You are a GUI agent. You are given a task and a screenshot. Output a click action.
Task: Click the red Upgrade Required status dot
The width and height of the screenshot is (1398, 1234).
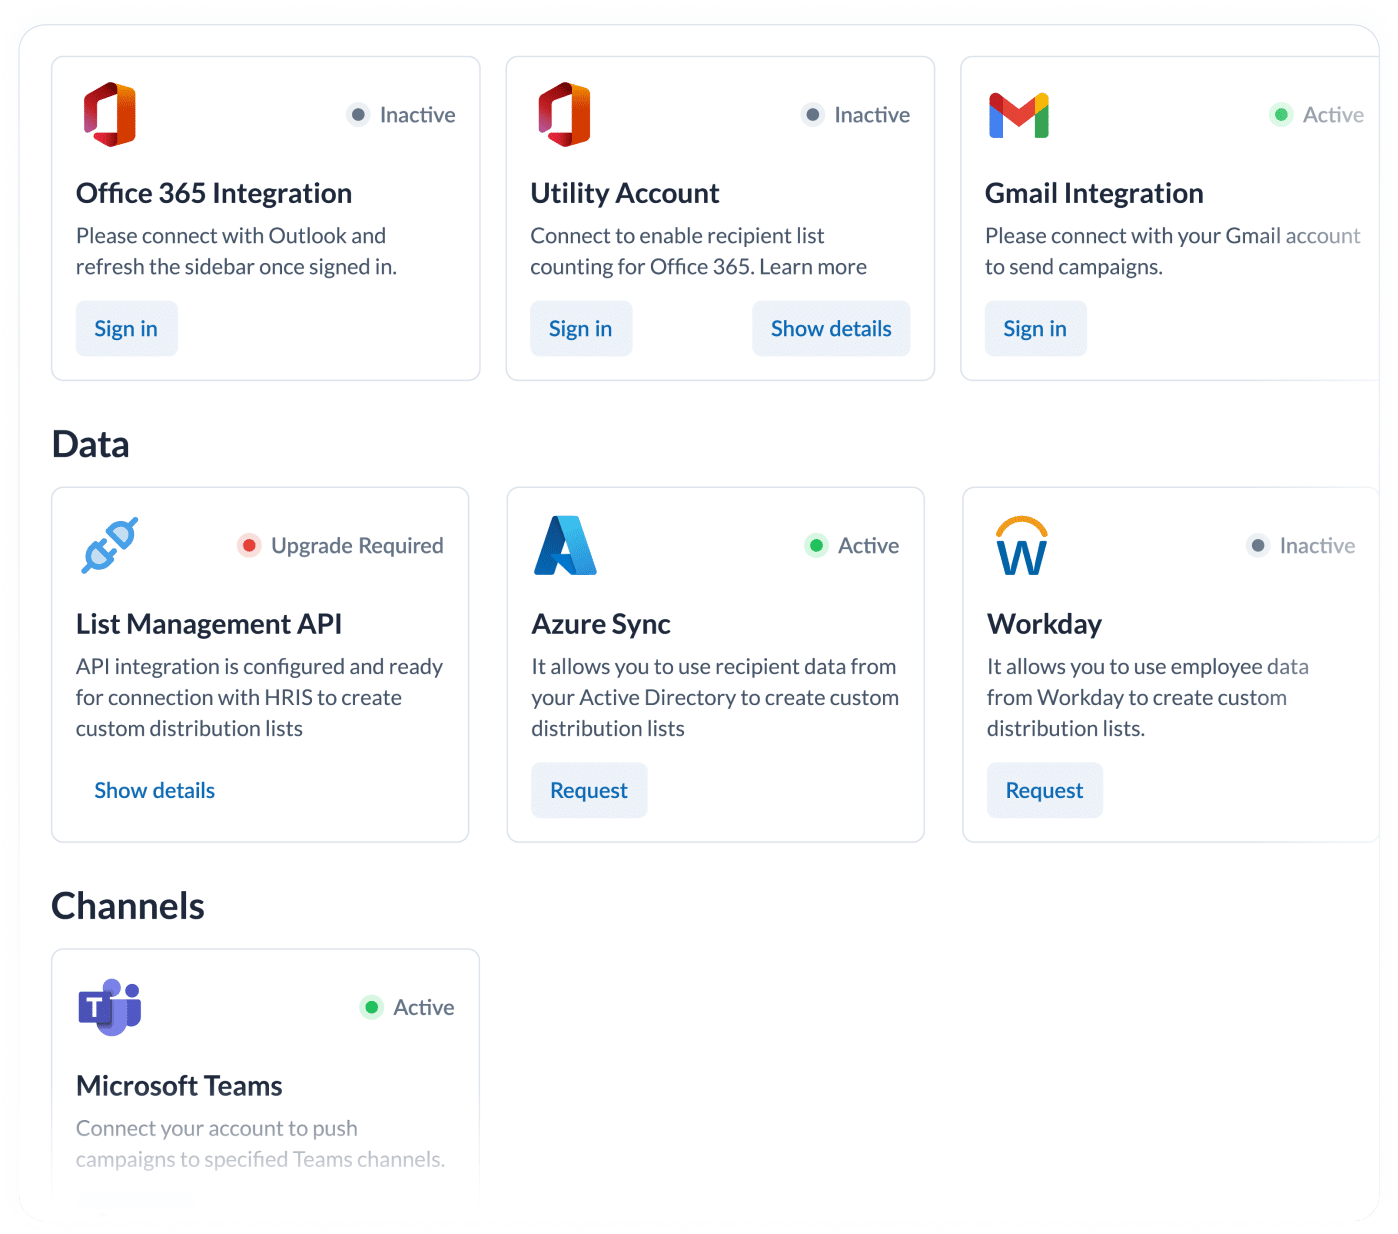(x=249, y=546)
